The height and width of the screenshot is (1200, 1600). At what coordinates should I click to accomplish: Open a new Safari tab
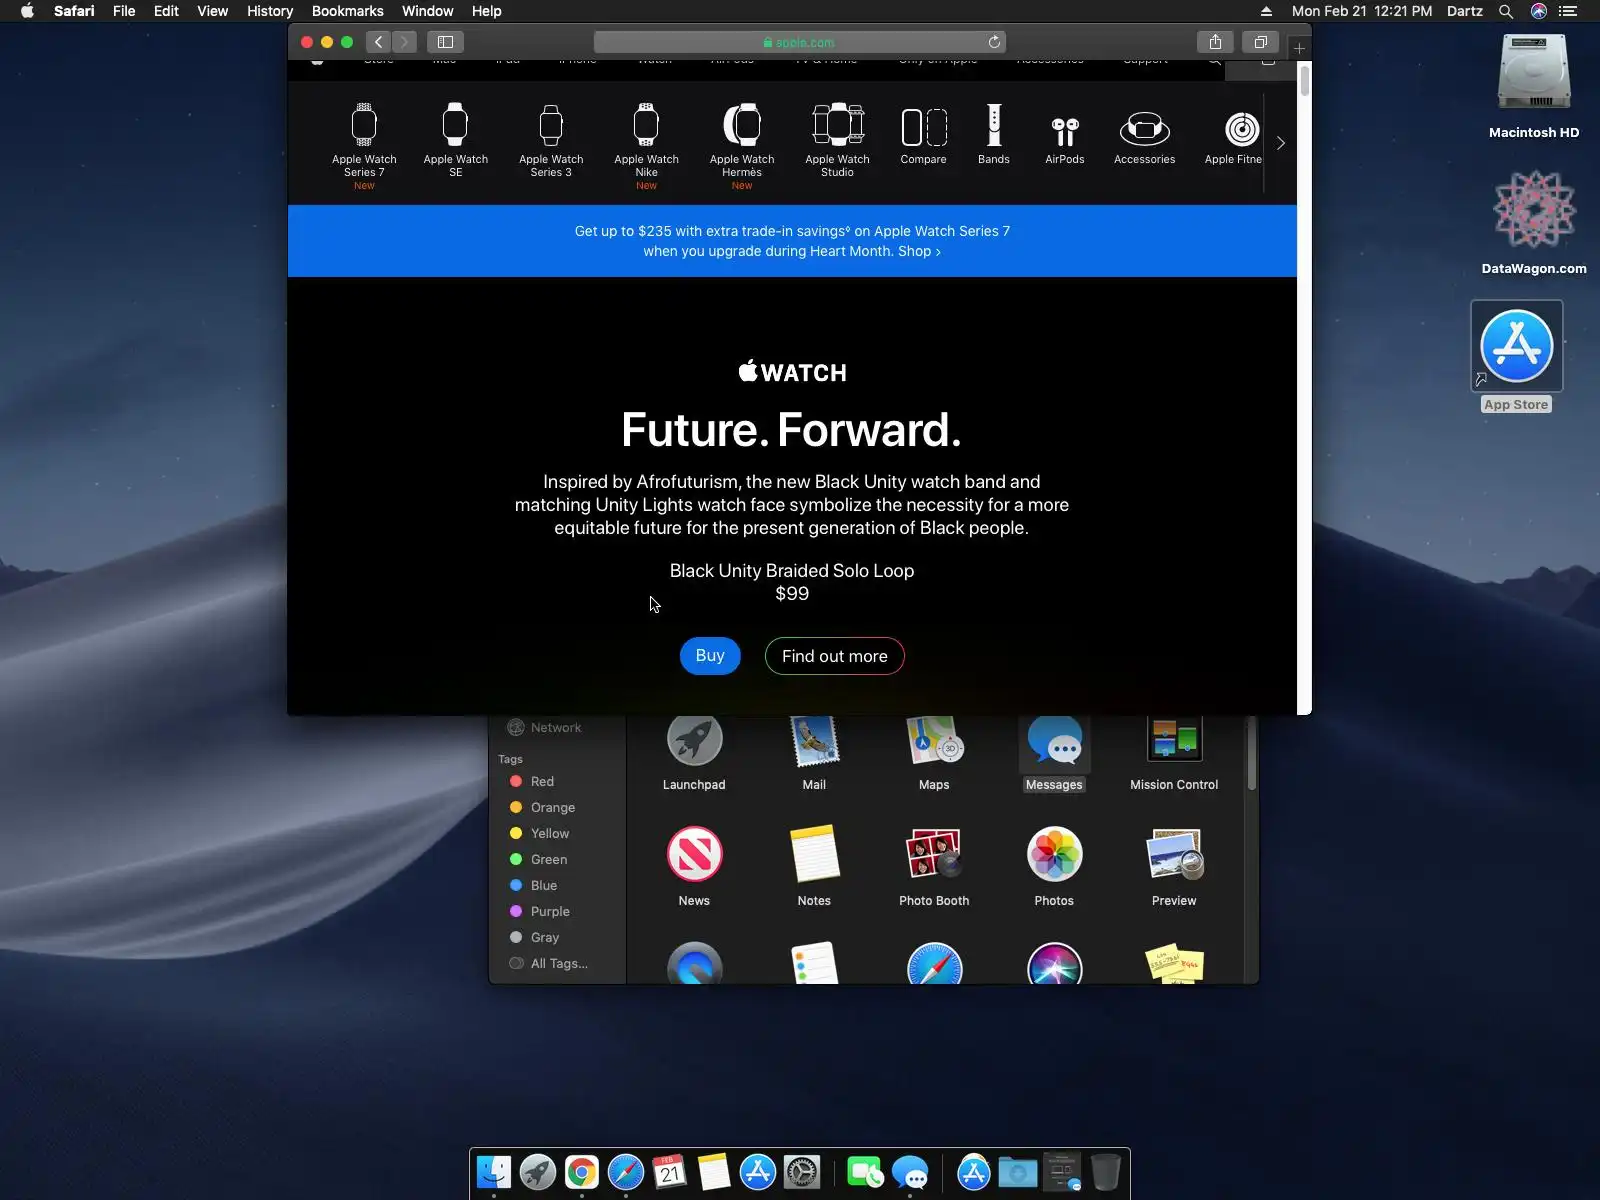1299,48
